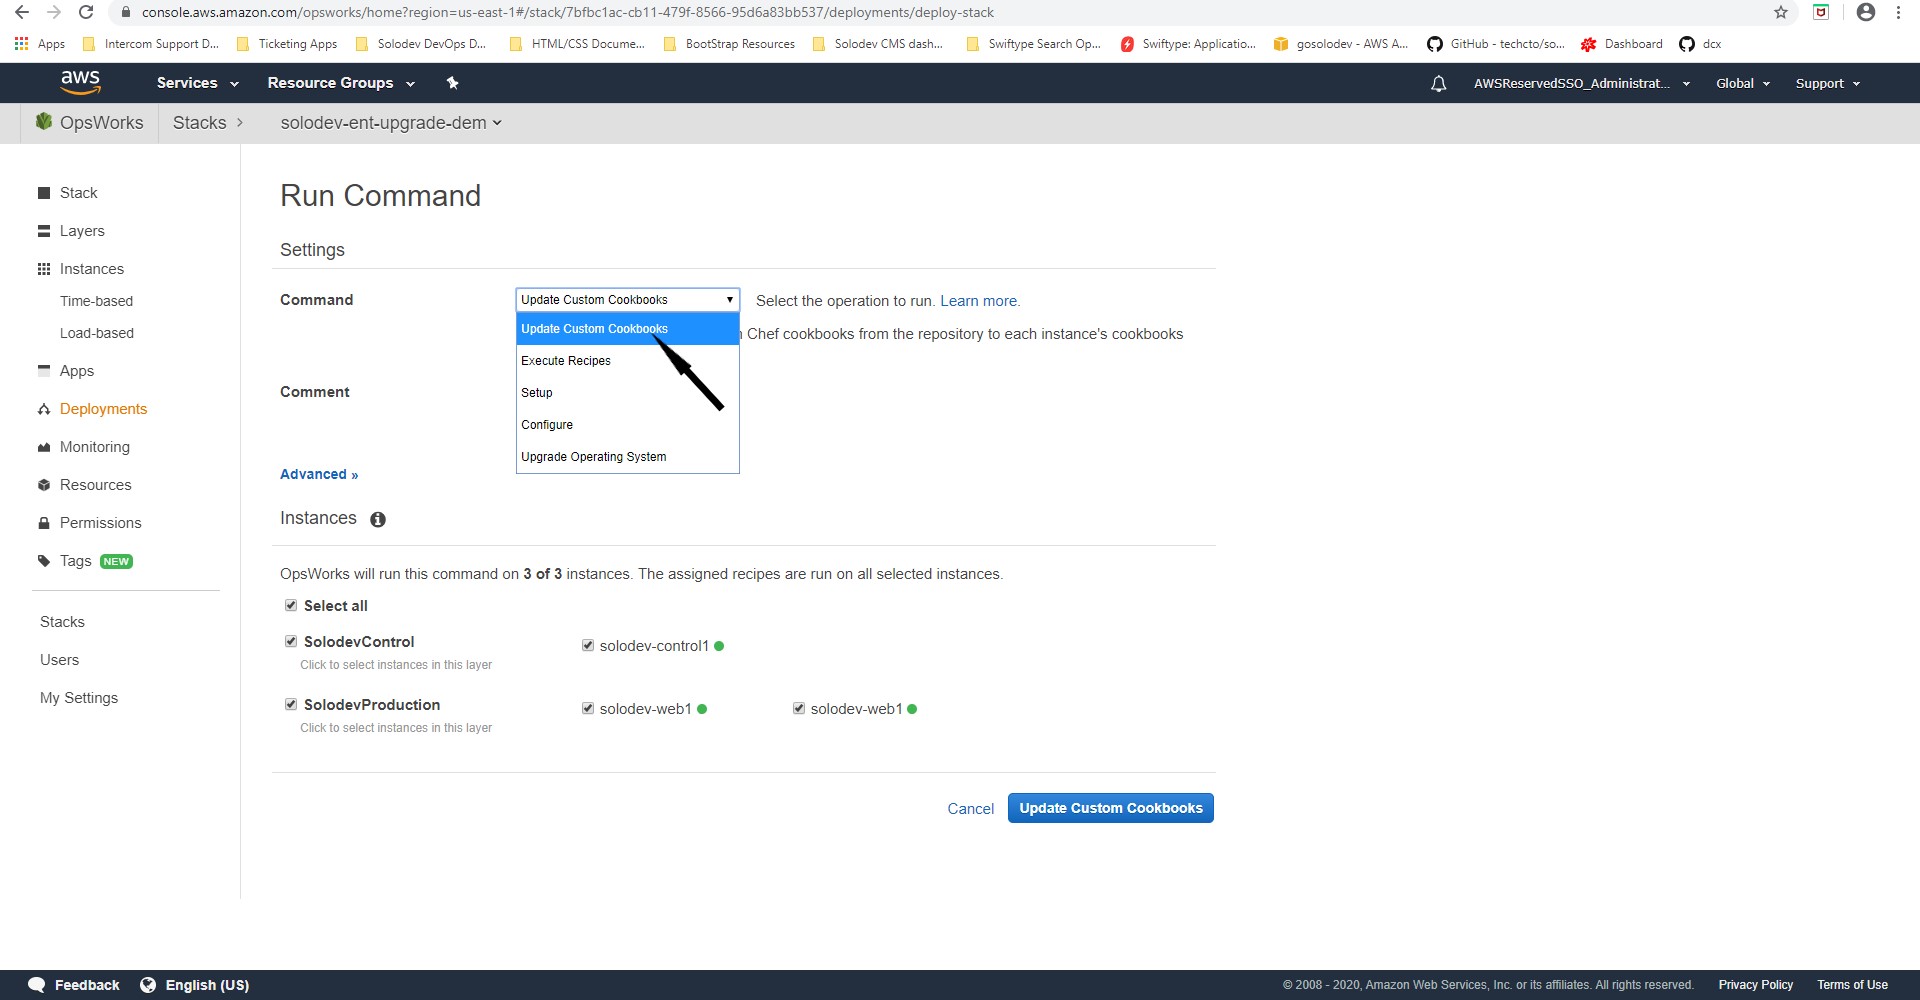Viewport: 1920px width, 1000px height.
Task: Toggle the SolodevProduction layer checkbox
Action: [291, 704]
